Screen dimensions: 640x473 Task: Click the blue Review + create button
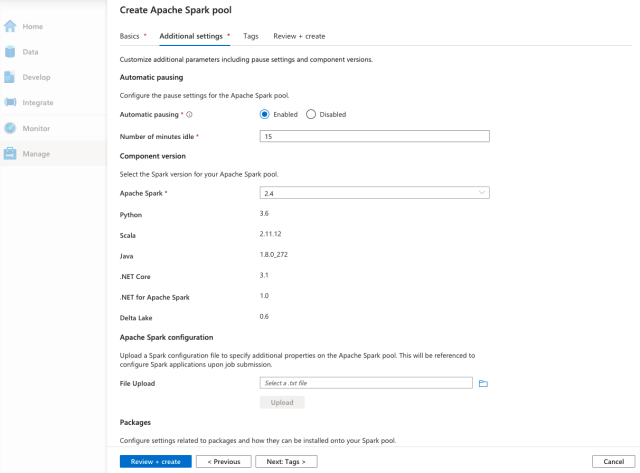tap(156, 462)
